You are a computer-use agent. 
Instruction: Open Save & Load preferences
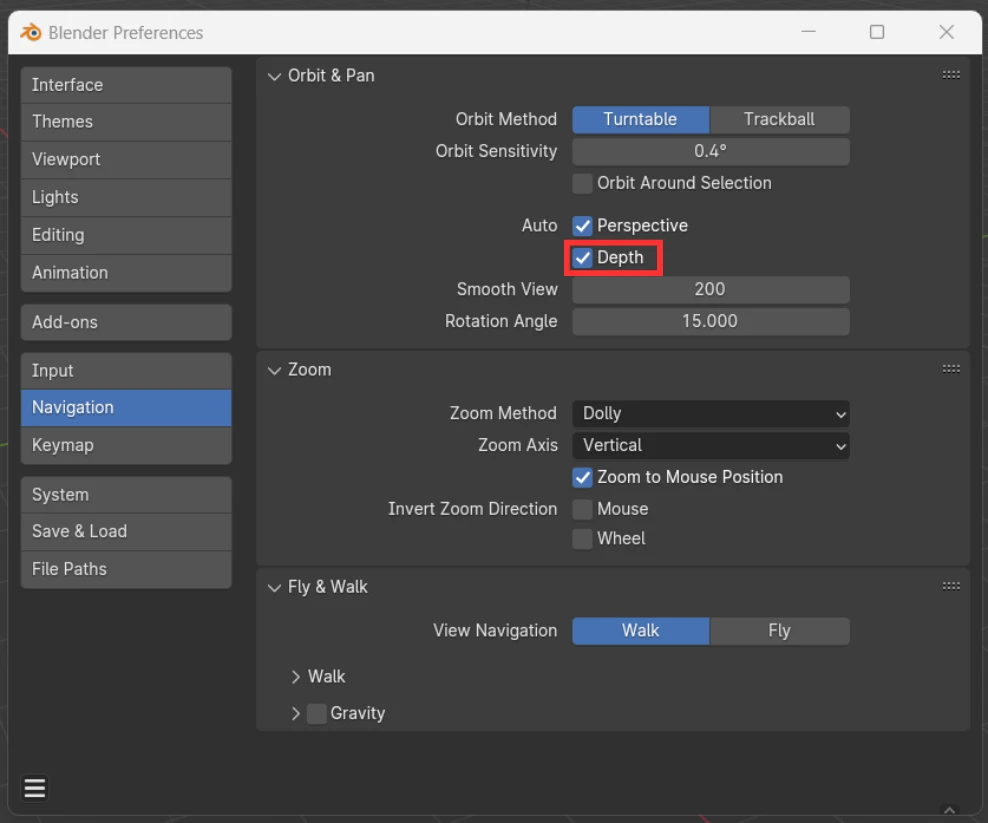[126, 532]
